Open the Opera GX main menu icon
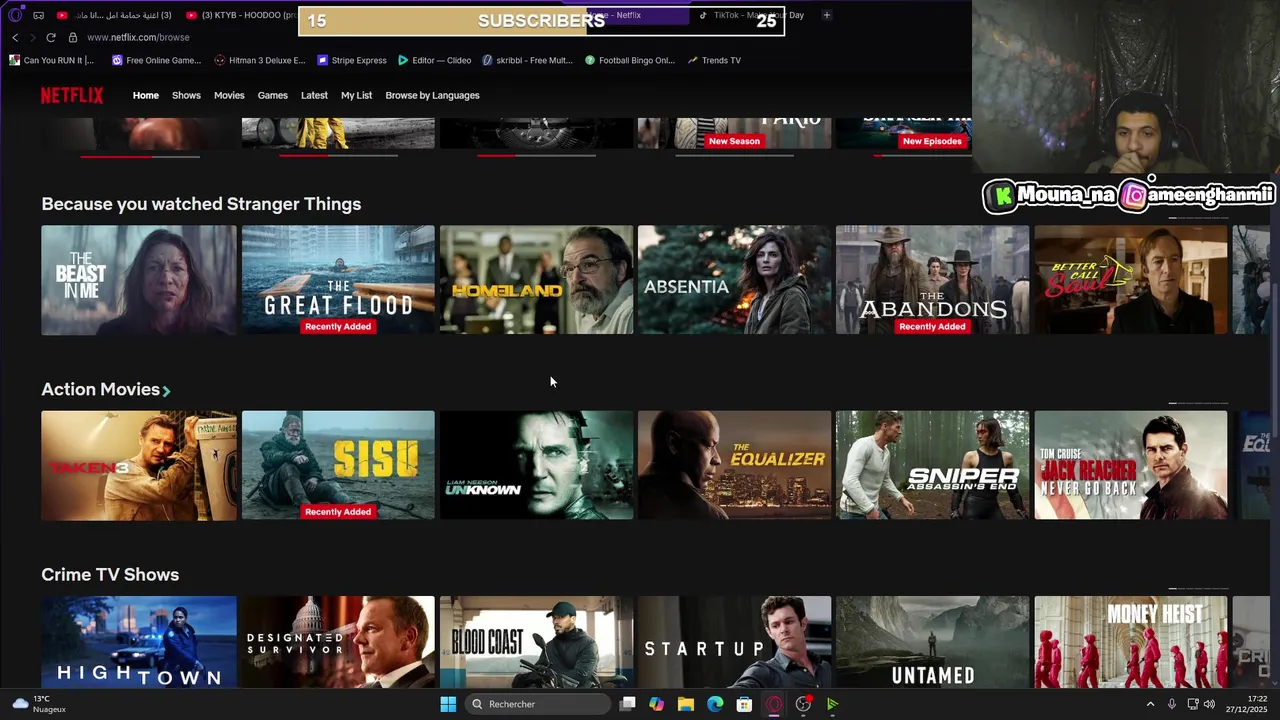The image size is (1280, 720). pyautogui.click(x=15, y=15)
